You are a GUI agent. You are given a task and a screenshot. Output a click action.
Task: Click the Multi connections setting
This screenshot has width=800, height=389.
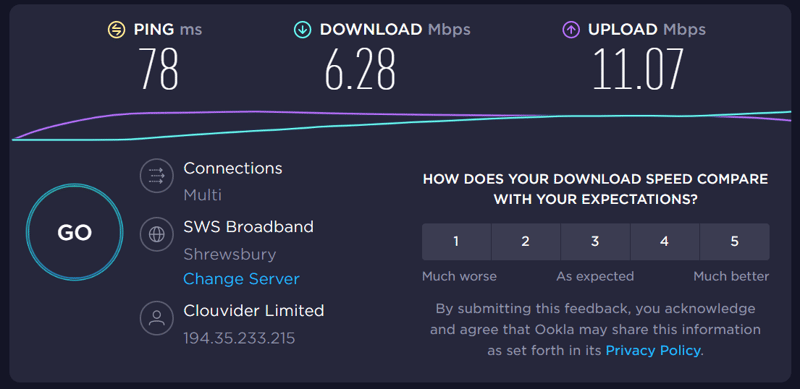pyautogui.click(x=203, y=195)
